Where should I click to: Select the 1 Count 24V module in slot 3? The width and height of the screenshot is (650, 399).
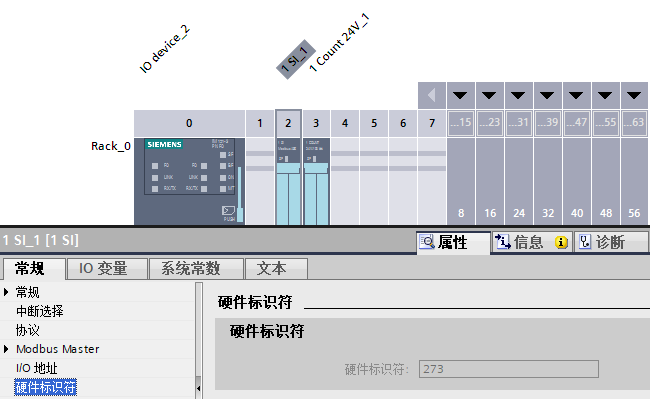(x=316, y=181)
